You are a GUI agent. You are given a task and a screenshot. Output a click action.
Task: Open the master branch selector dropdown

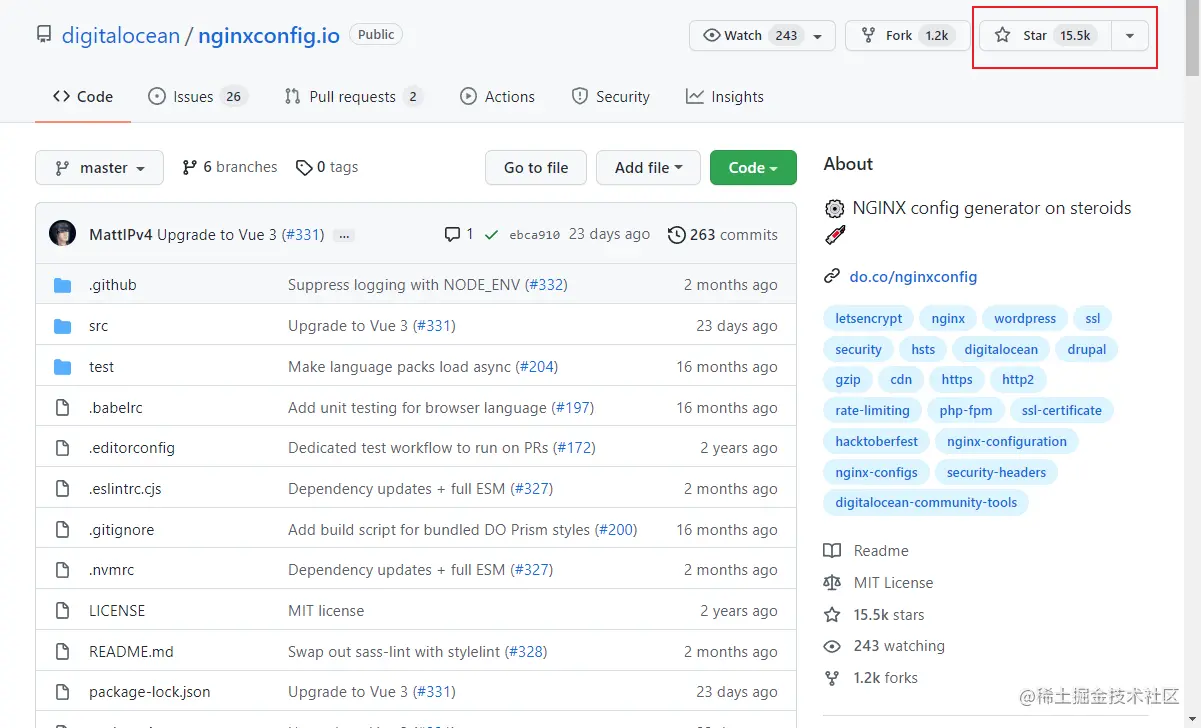99,168
